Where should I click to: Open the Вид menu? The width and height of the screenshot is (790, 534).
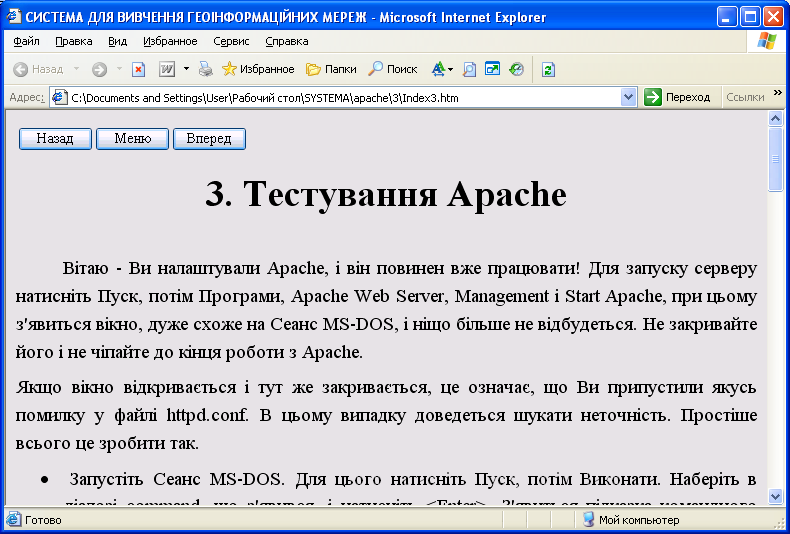[x=117, y=41]
